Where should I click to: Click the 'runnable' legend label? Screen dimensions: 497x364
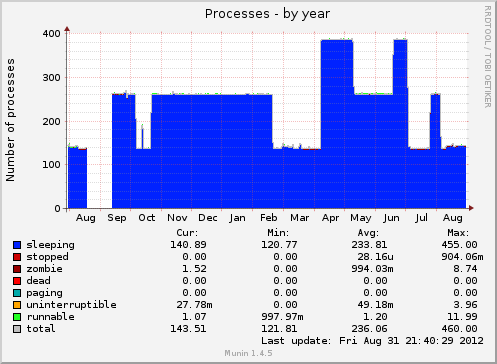pos(50,317)
